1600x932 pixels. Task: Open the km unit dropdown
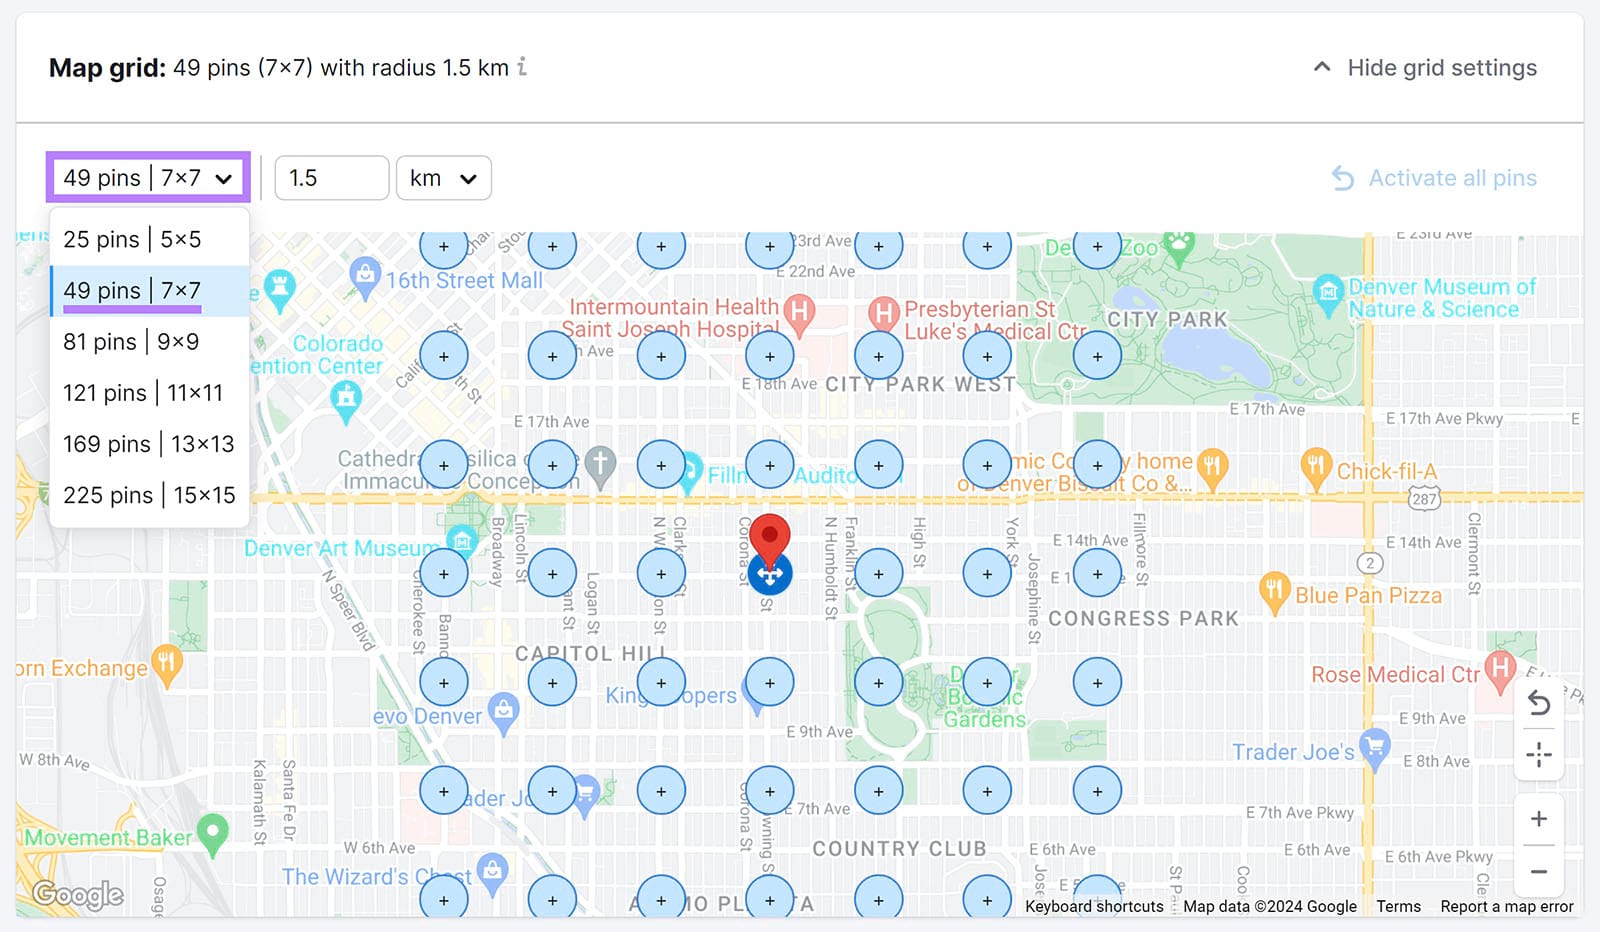pos(443,178)
